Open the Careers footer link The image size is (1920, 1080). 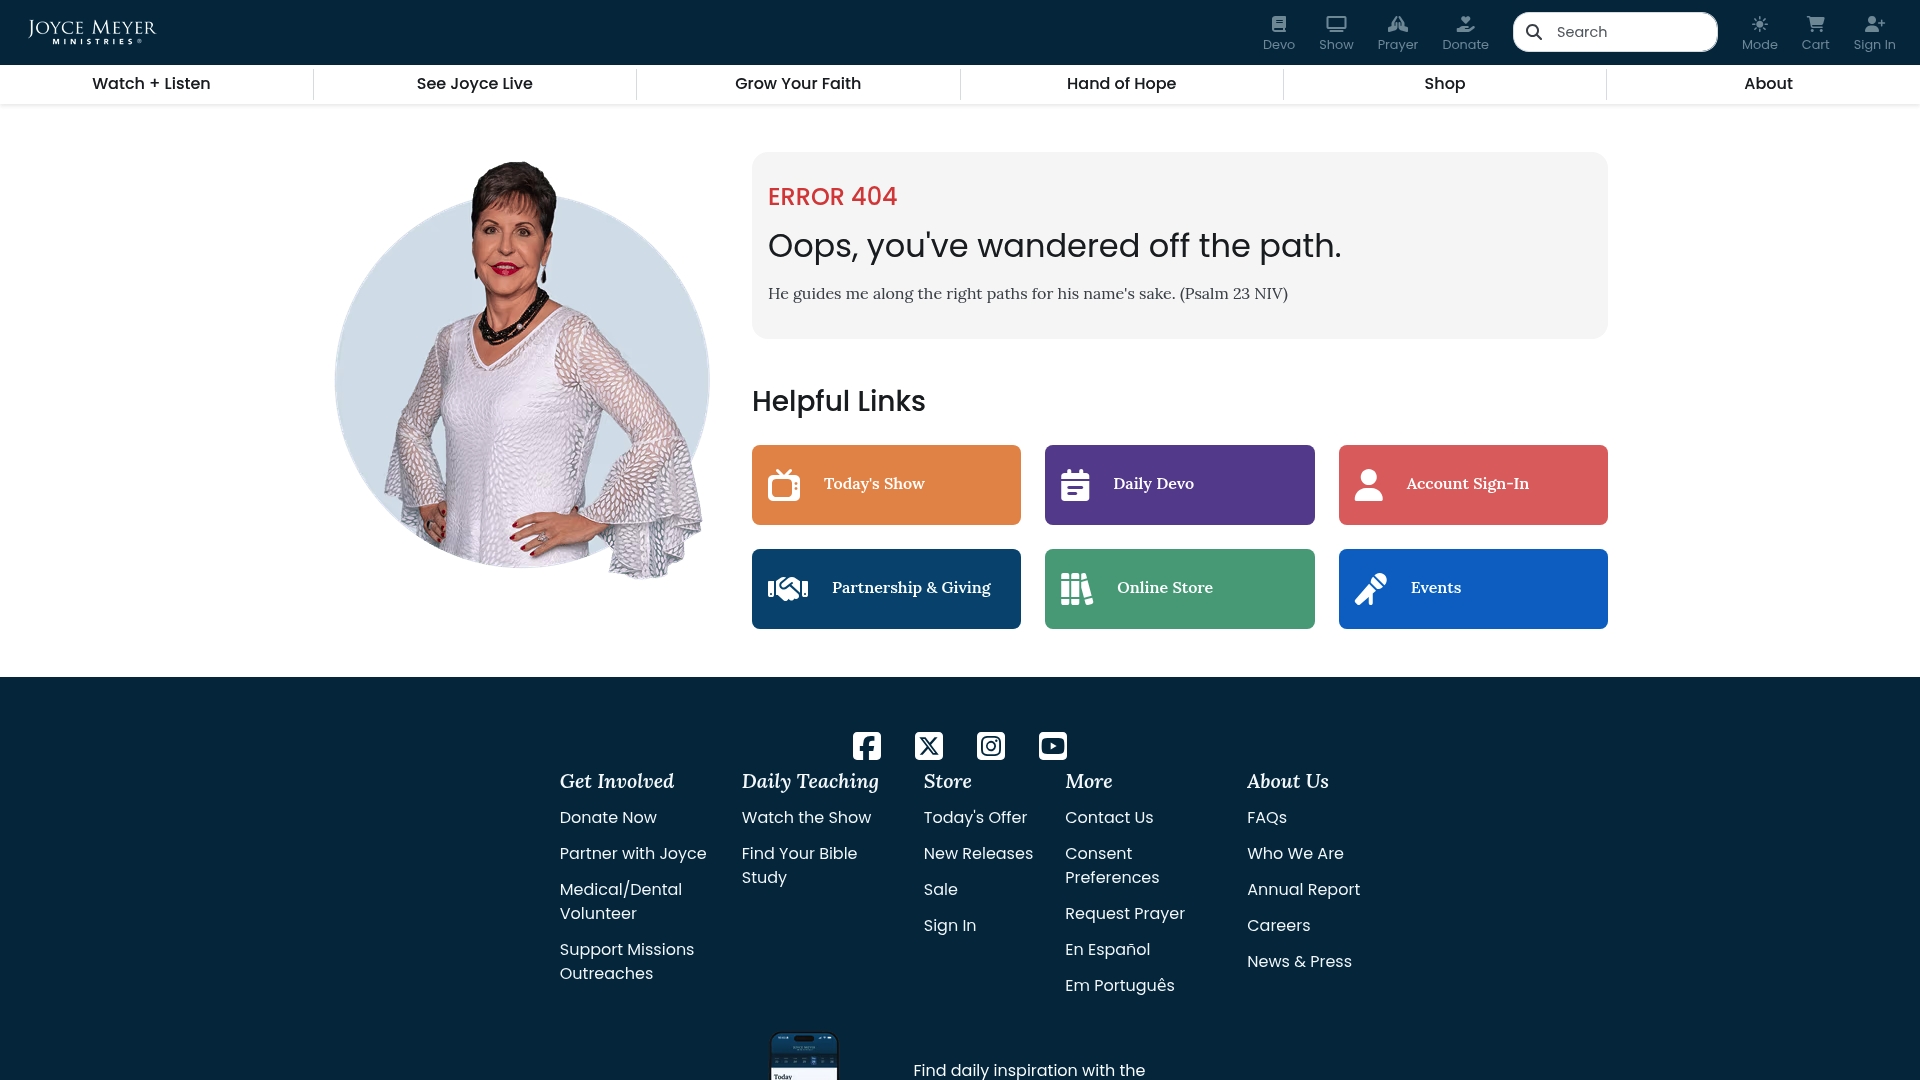[1278, 926]
